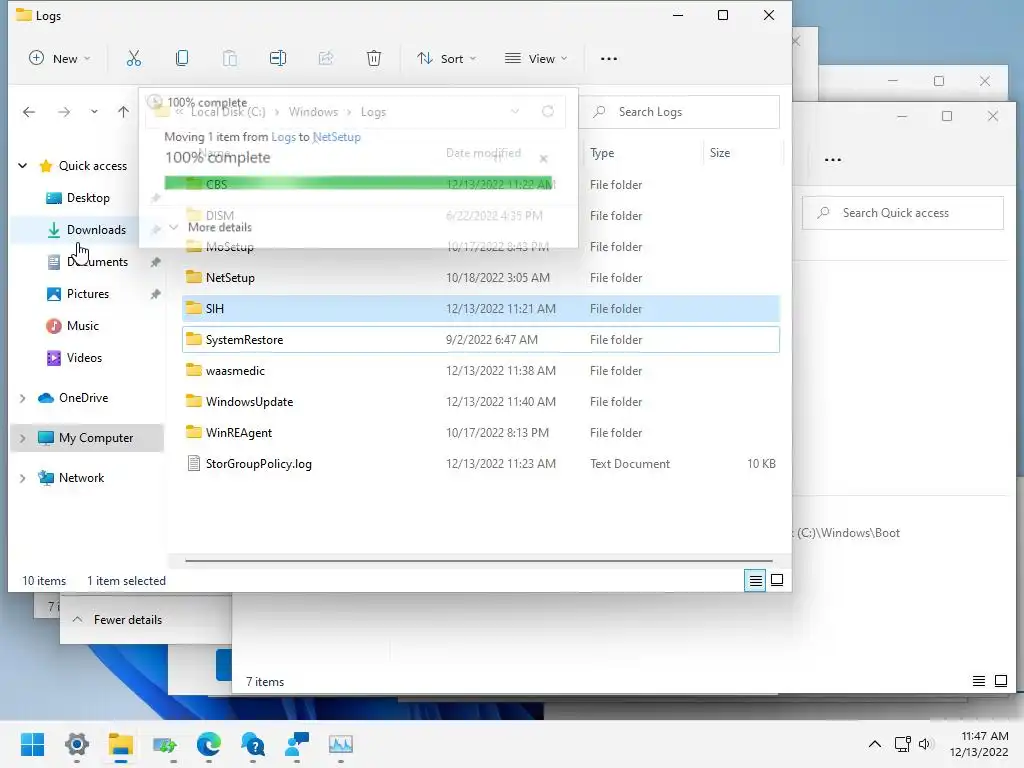This screenshot has height=768, width=1024.
Task: Click the pin icon next to Pictures
Action: [x=155, y=294]
